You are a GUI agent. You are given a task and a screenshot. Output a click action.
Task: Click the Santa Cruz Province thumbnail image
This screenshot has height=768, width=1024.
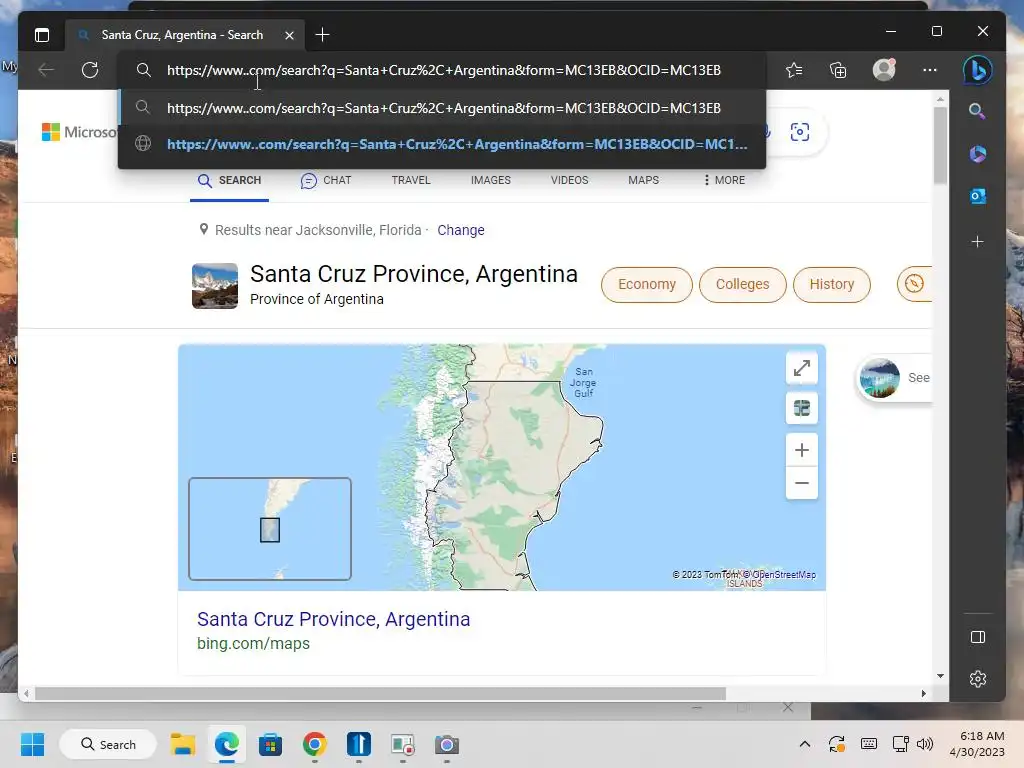(x=215, y=285)
